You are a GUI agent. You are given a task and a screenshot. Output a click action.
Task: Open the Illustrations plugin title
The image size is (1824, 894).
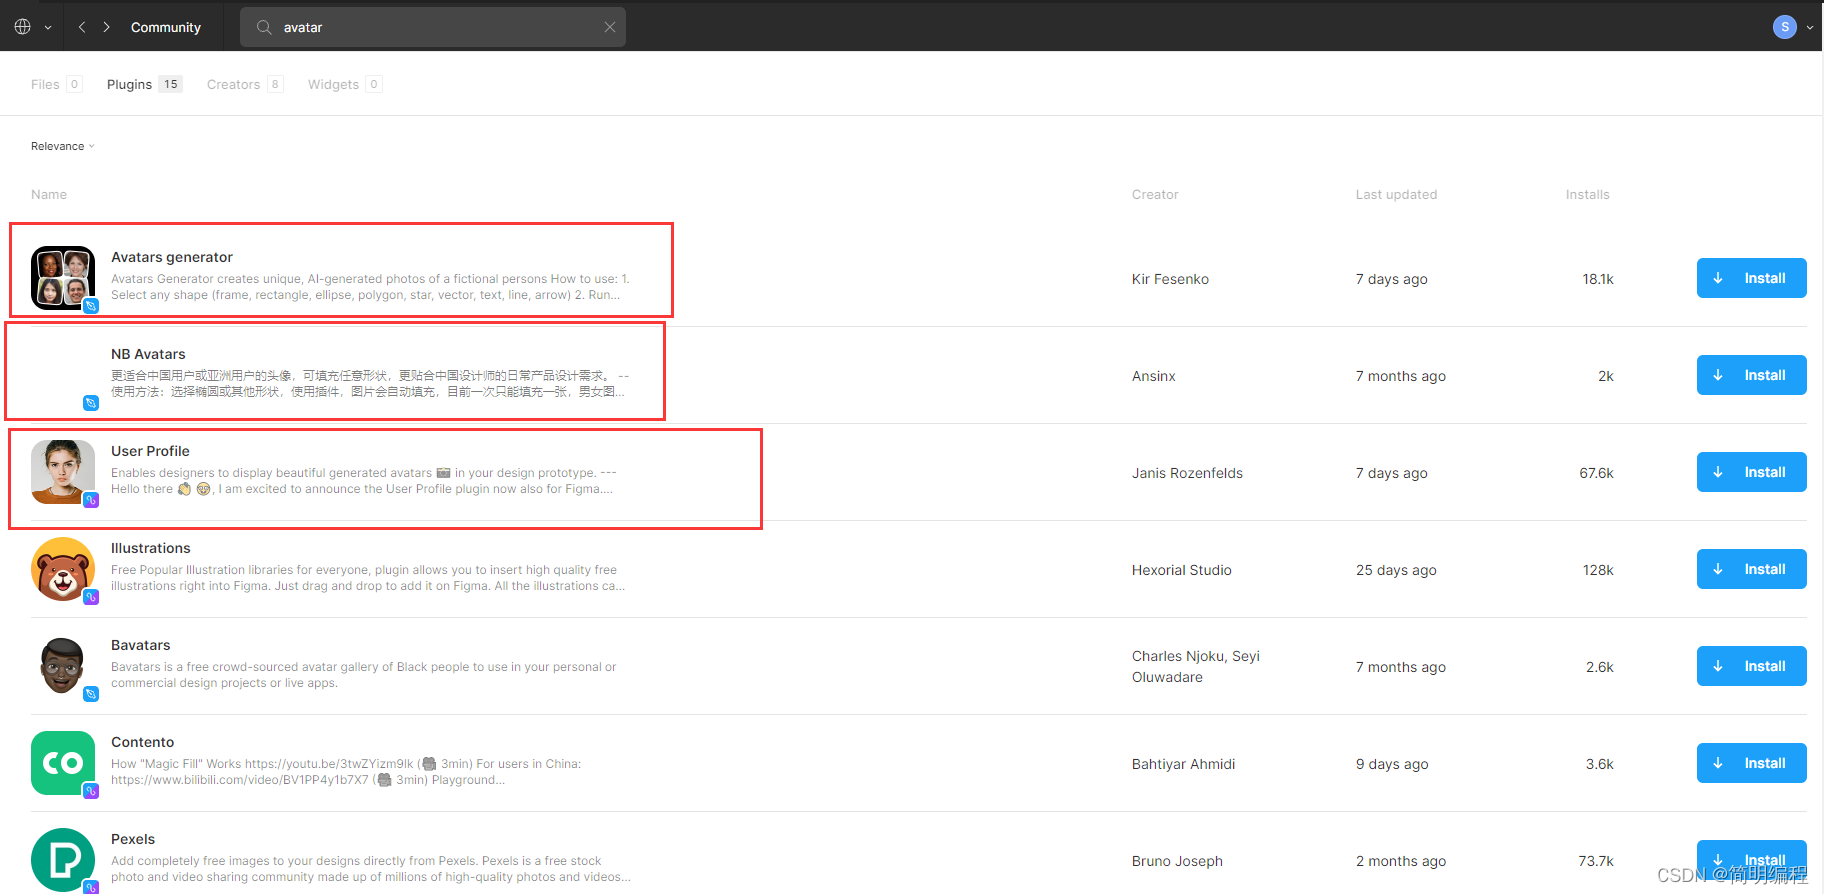(151, 548)
